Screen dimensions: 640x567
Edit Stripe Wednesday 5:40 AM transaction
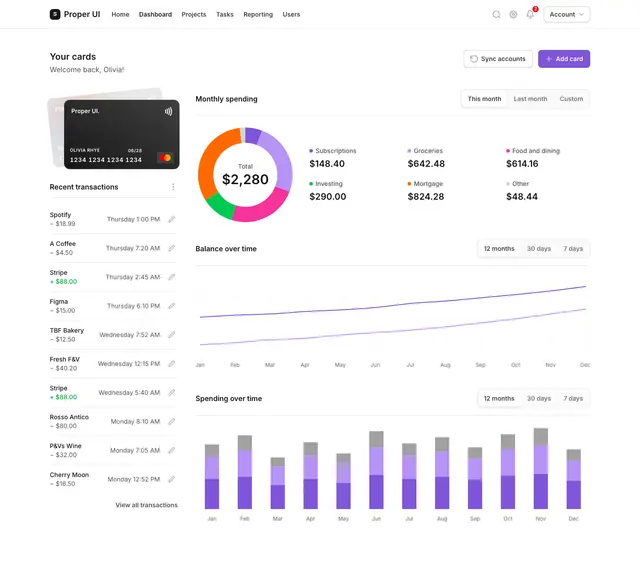click(x=171, y=393)
